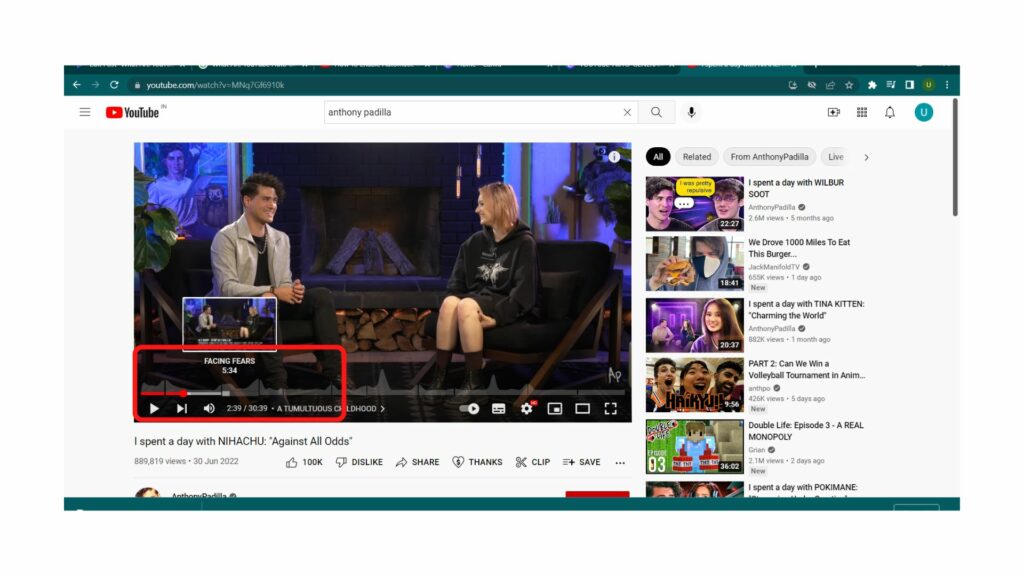Viewport: 1024px width, 576px height.
Task: Select the From AnthonyPadilla filter tab
Action: [x=769, y=156]
